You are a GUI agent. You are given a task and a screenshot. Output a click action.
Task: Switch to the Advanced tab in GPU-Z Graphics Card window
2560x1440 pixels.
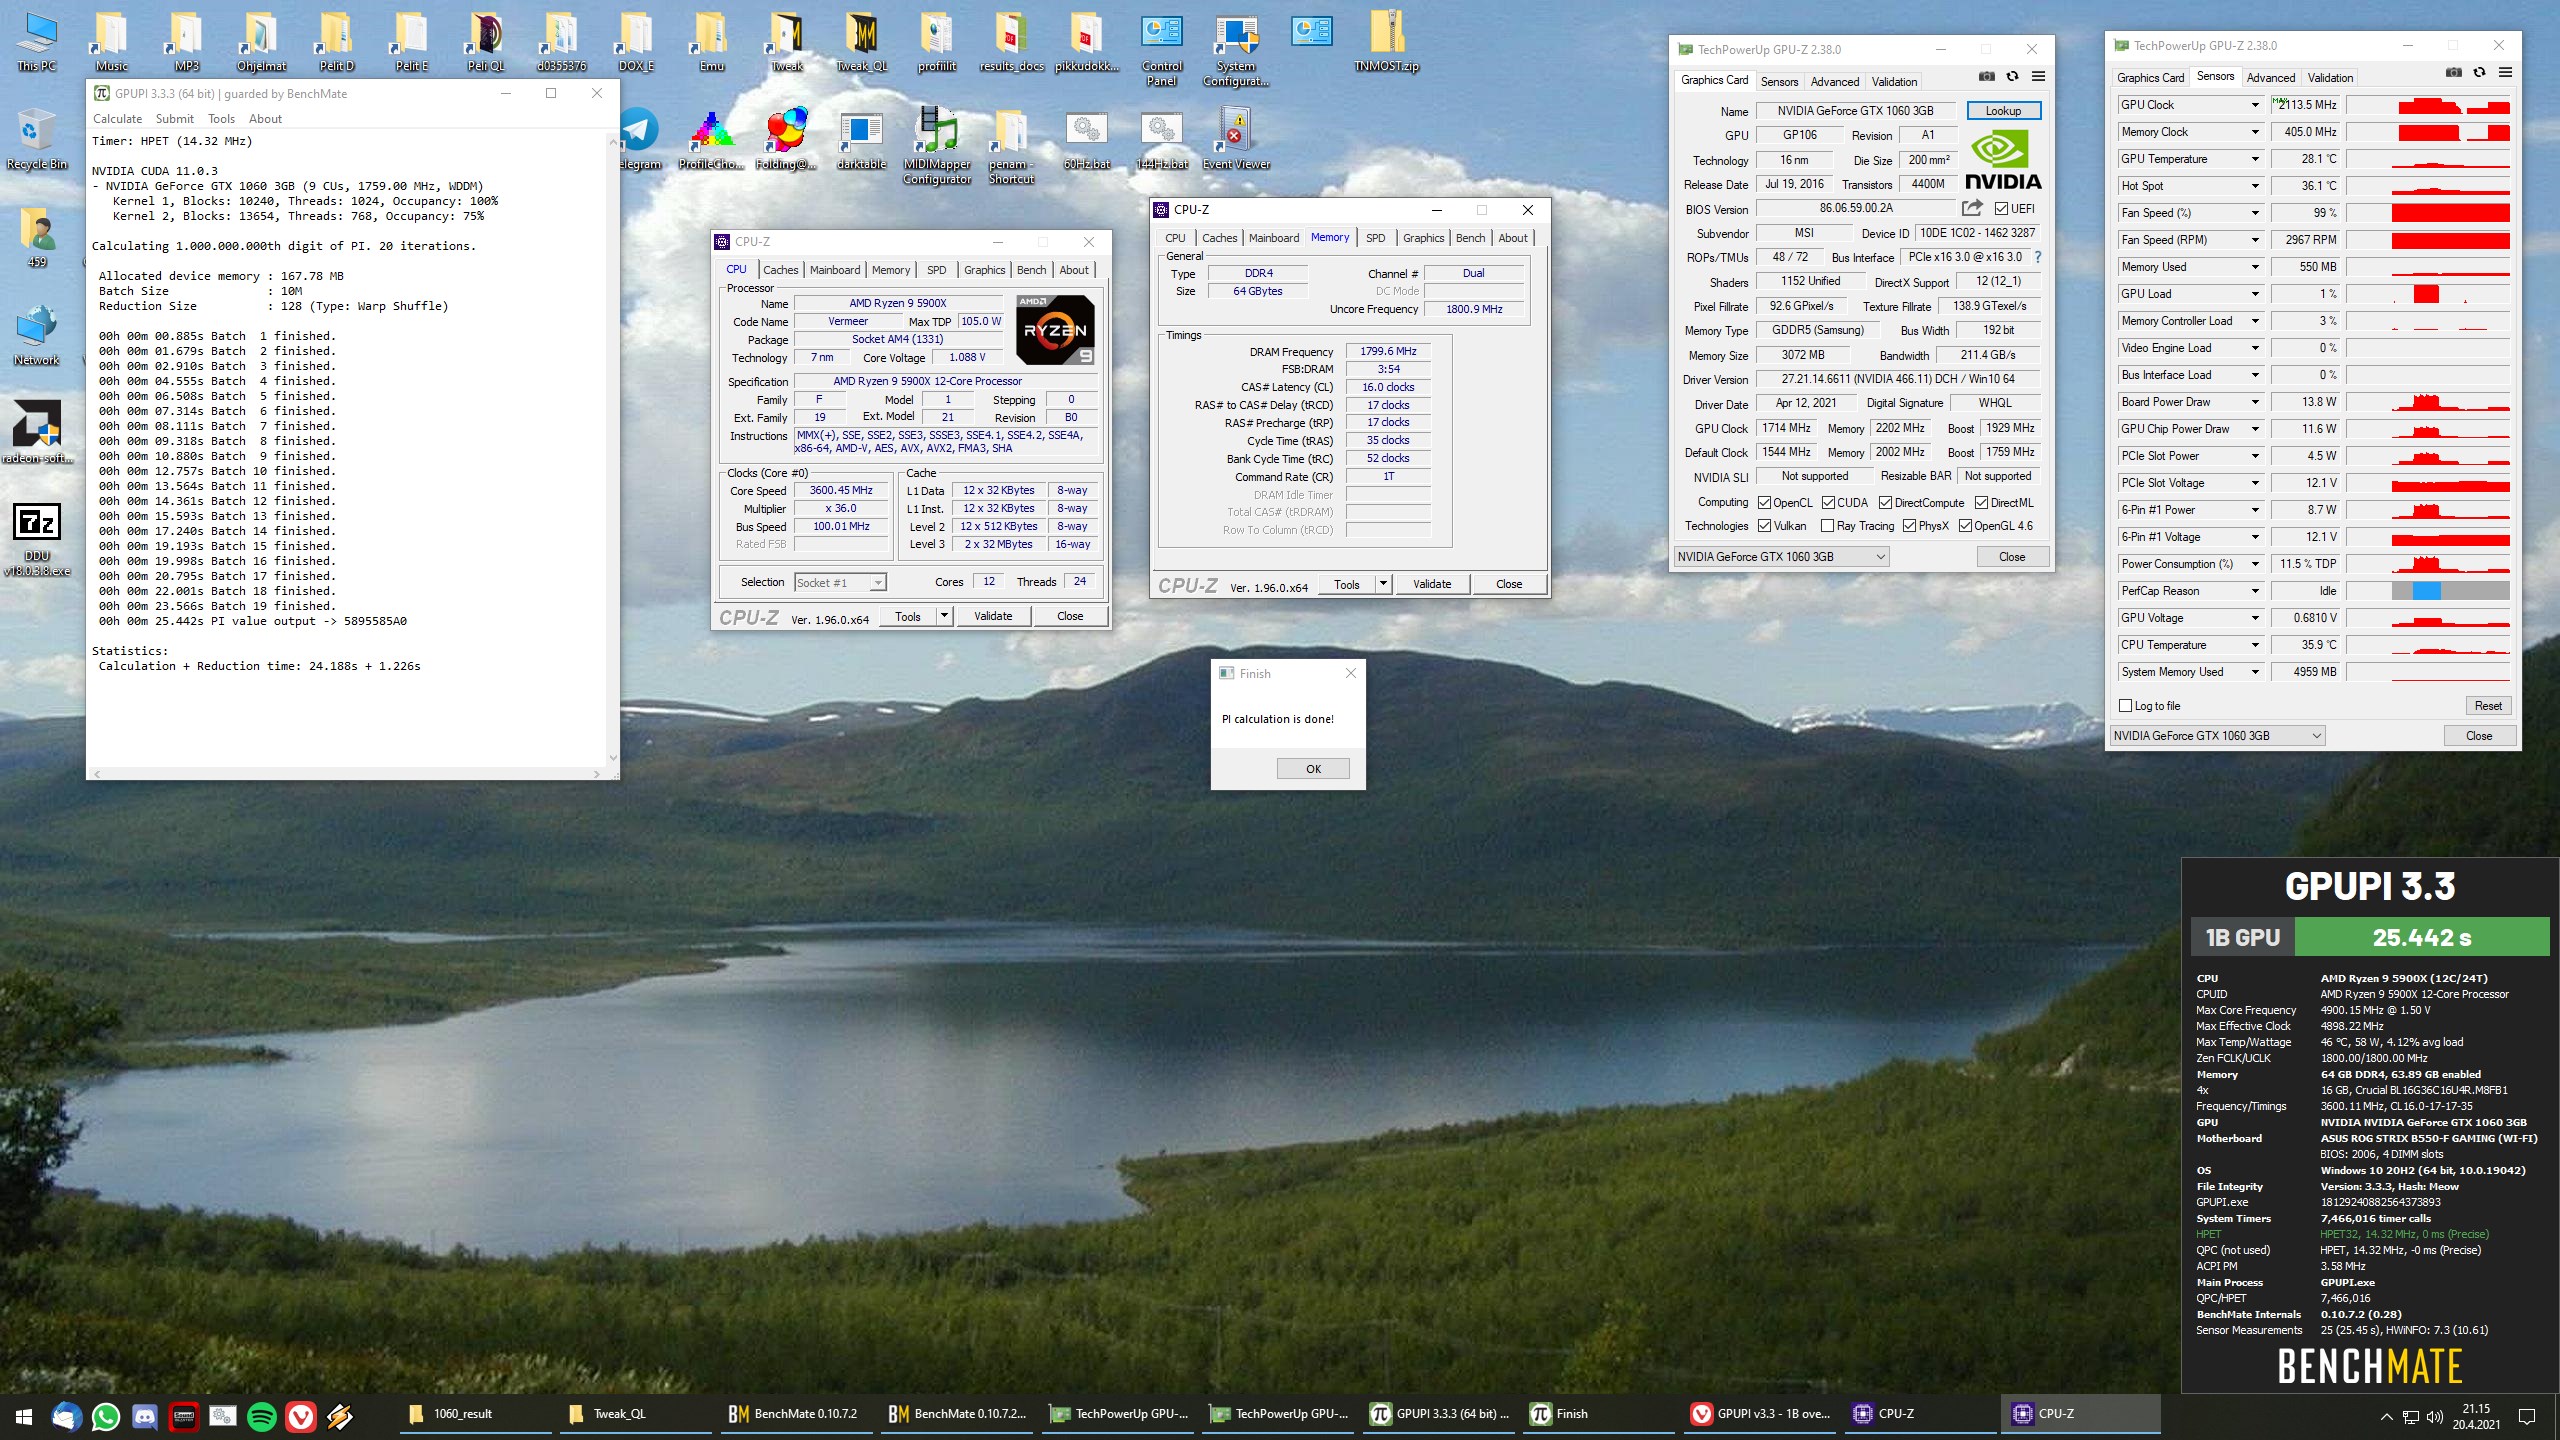pyautogui.click(x=1834, y=82)
